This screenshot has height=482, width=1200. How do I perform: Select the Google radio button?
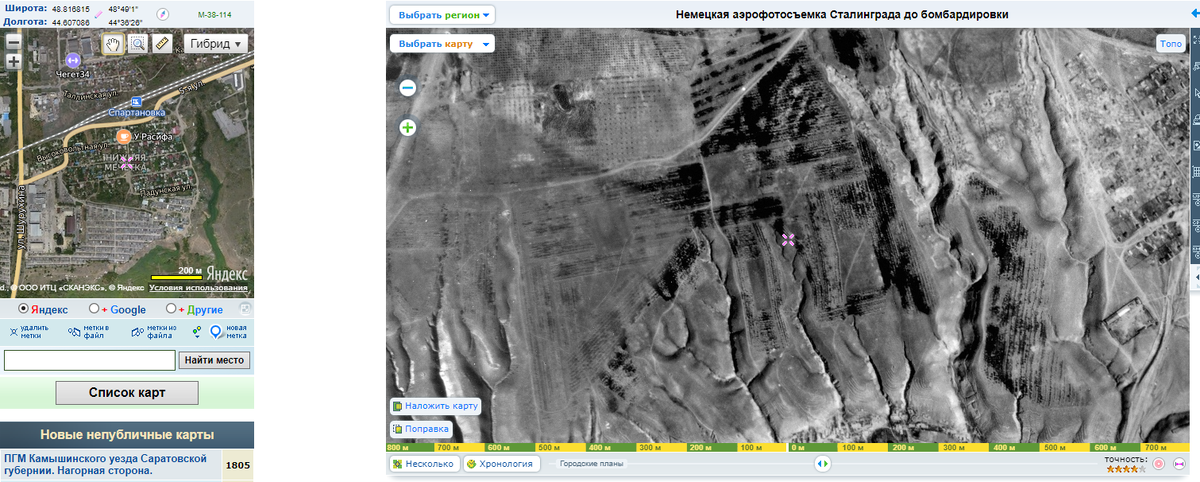pos(94,309)
